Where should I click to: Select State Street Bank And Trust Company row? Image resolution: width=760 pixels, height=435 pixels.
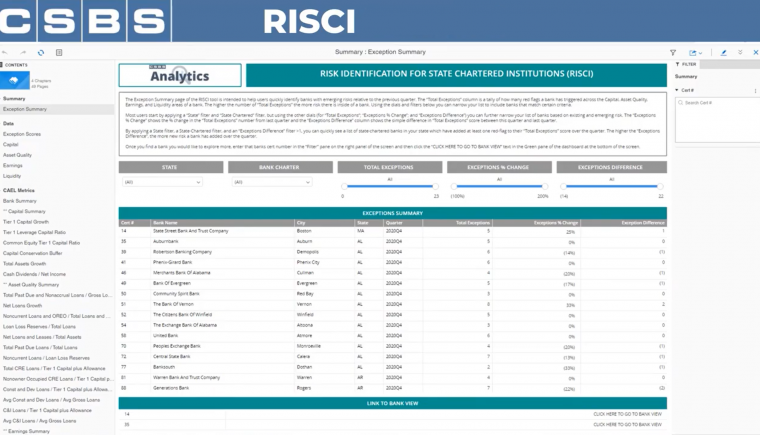tap(393, 231)
